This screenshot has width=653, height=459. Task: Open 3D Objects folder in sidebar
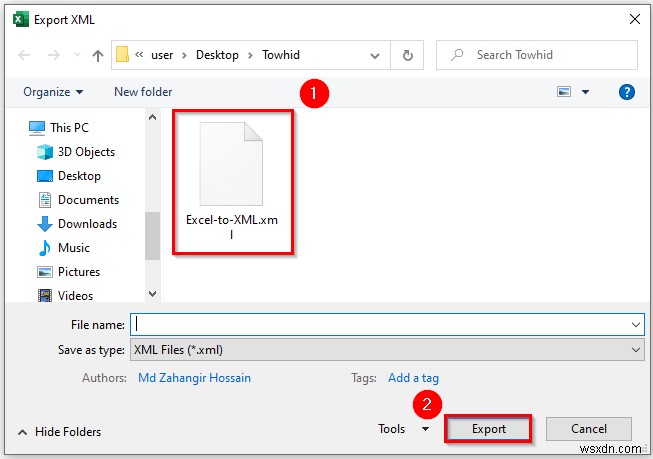point(76,152)
